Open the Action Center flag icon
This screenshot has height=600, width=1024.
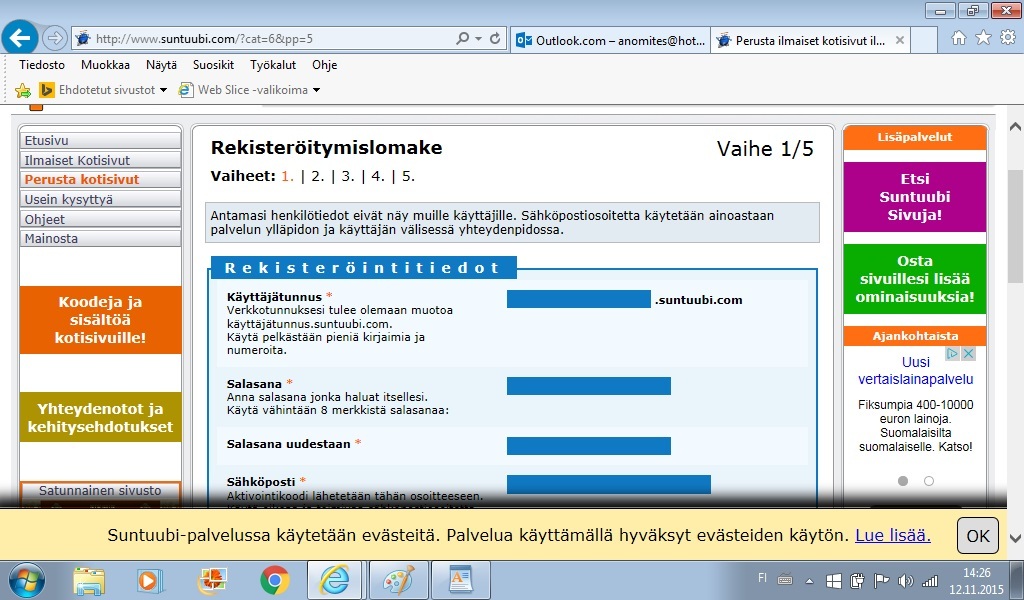882,580
